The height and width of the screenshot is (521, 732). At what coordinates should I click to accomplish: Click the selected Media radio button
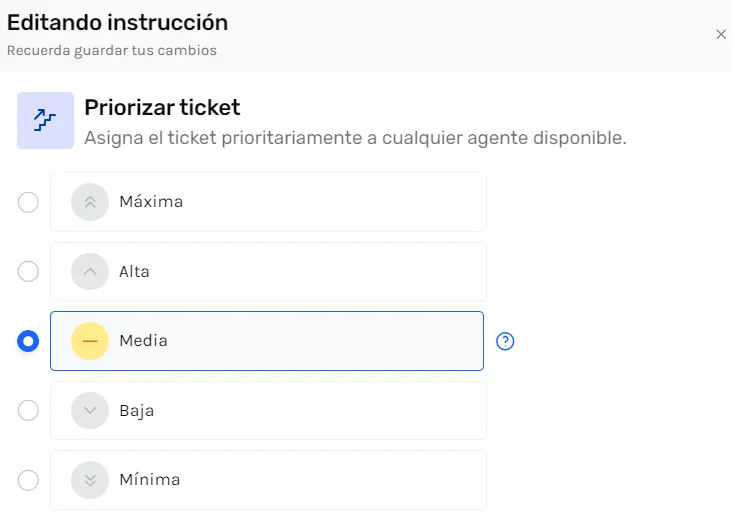[x=29, y=341]
